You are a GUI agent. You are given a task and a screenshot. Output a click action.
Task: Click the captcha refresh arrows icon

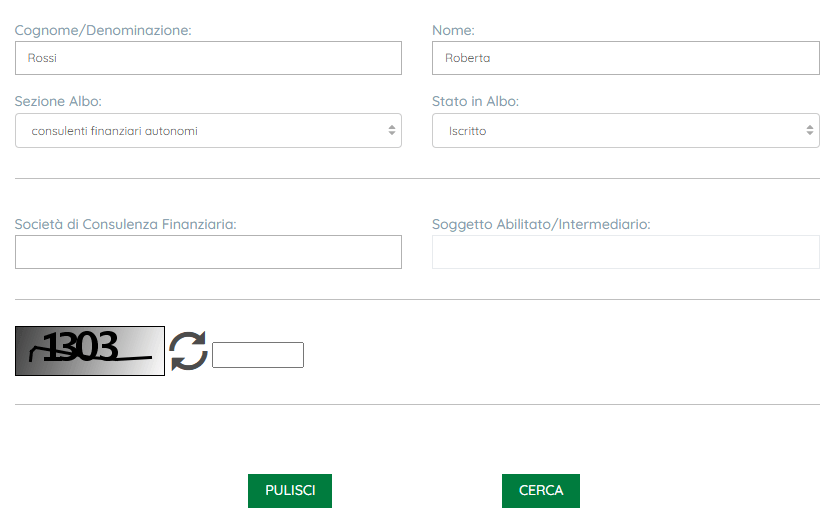[188, 351]
